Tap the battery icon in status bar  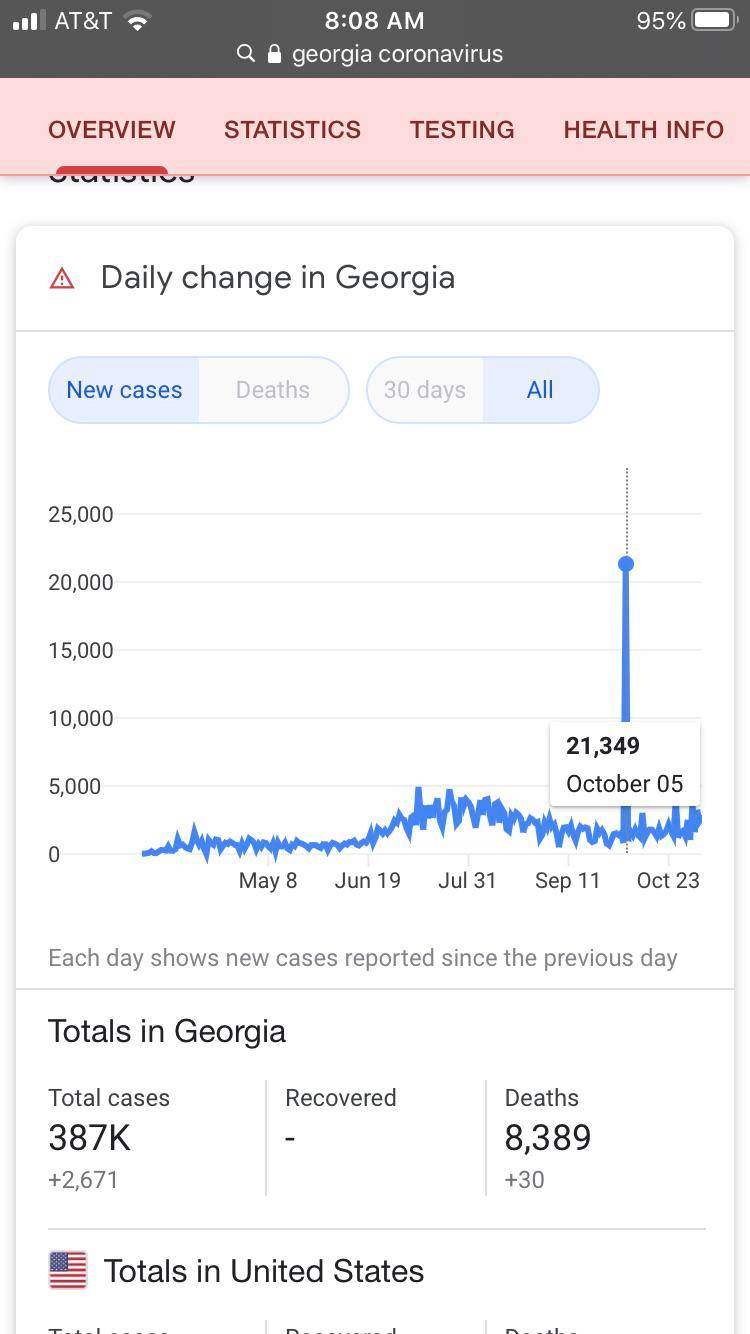point(715,20)
